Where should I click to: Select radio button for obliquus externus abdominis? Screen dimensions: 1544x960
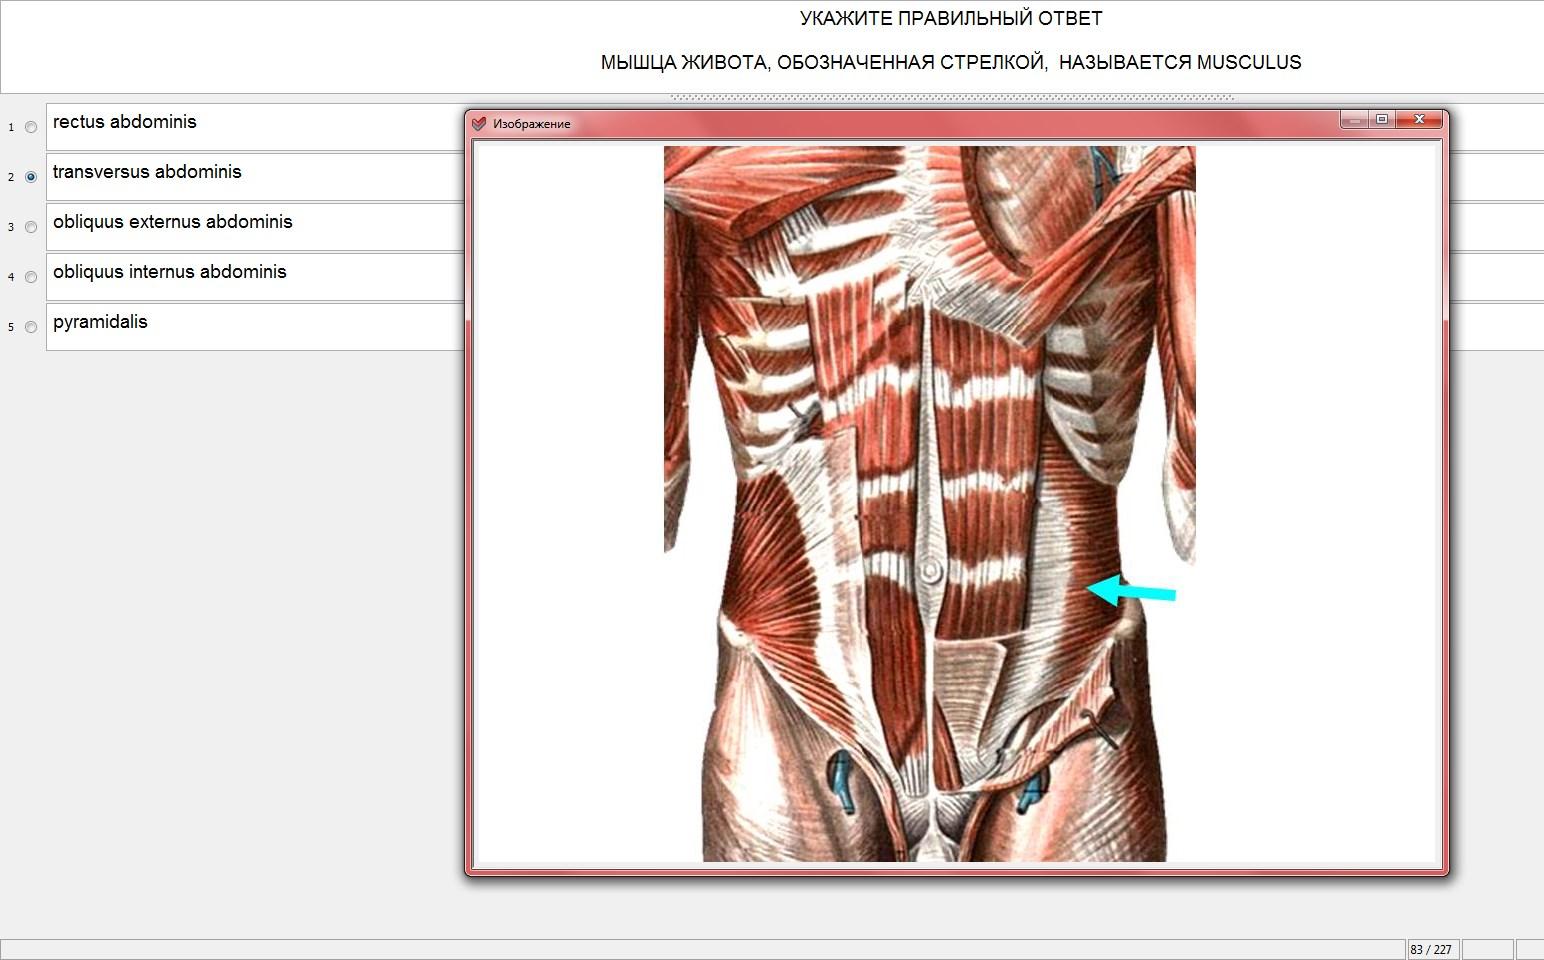click(x=31, y=227)
